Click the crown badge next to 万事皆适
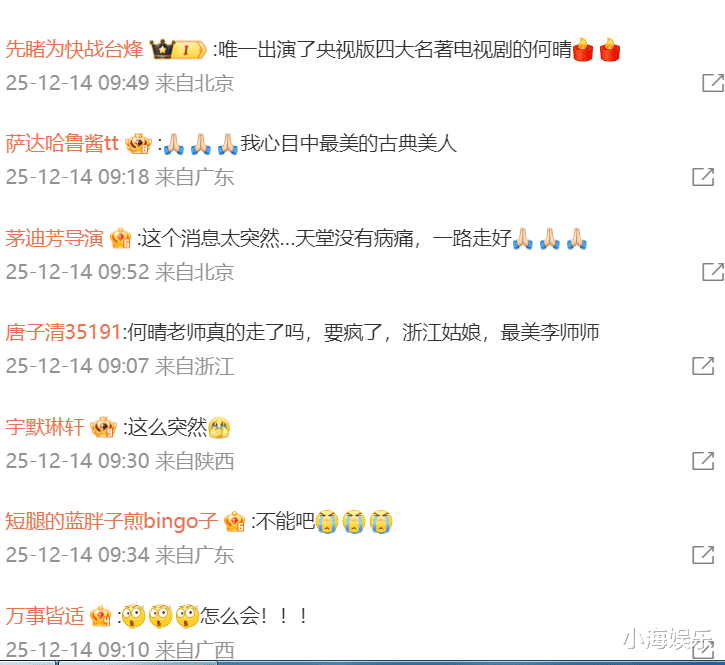 pos(100,616)
